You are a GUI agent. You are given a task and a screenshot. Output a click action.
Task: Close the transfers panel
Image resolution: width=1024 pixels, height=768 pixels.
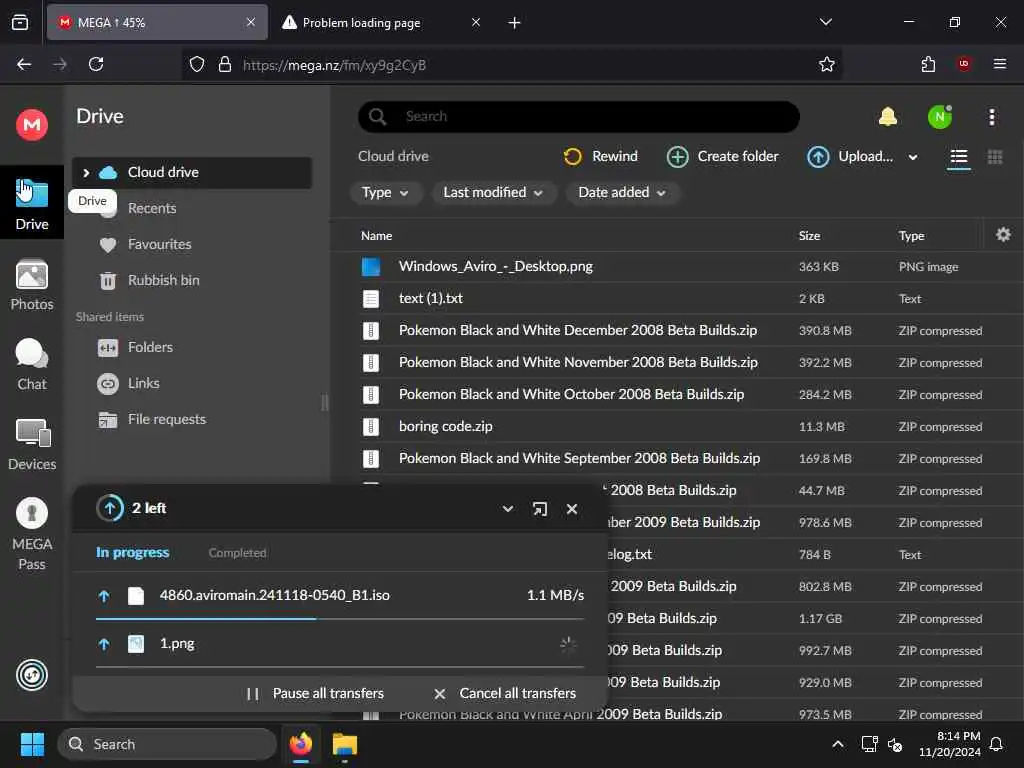[571, 509]
